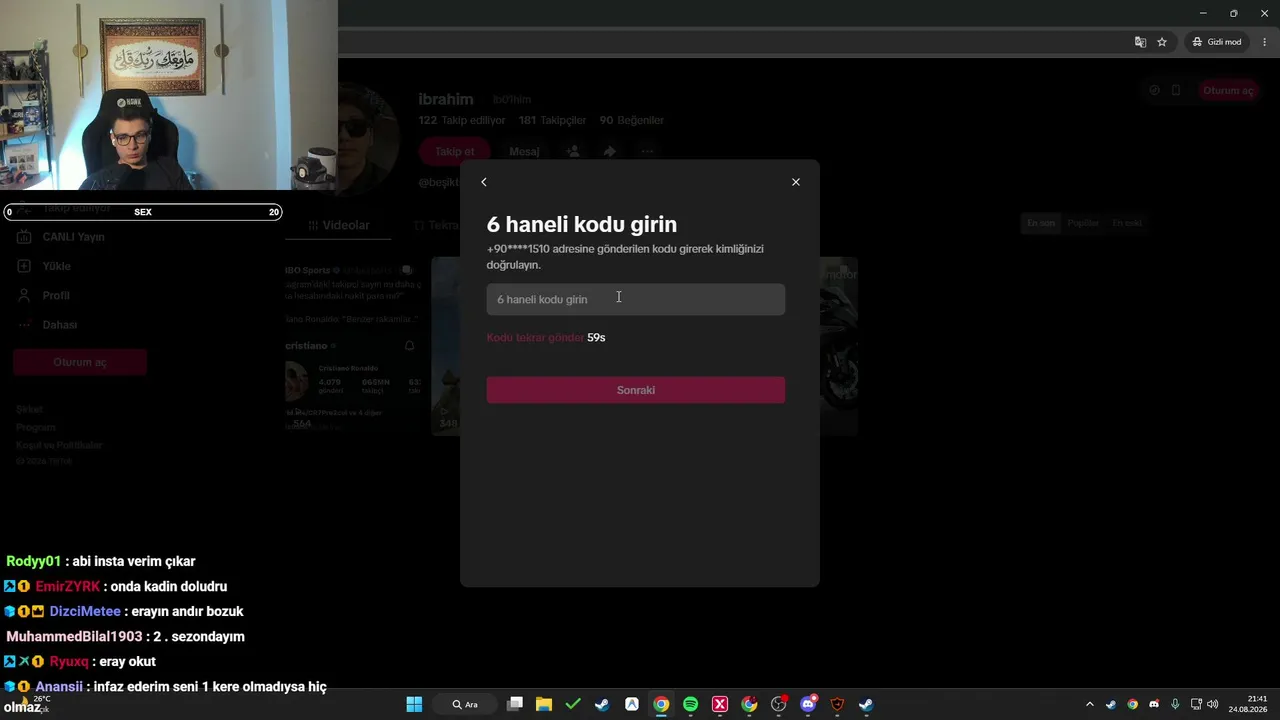The height and width of the screenshot is (720, 1280).
Task: Click the Sonraki button
Action: coord(636,390)
